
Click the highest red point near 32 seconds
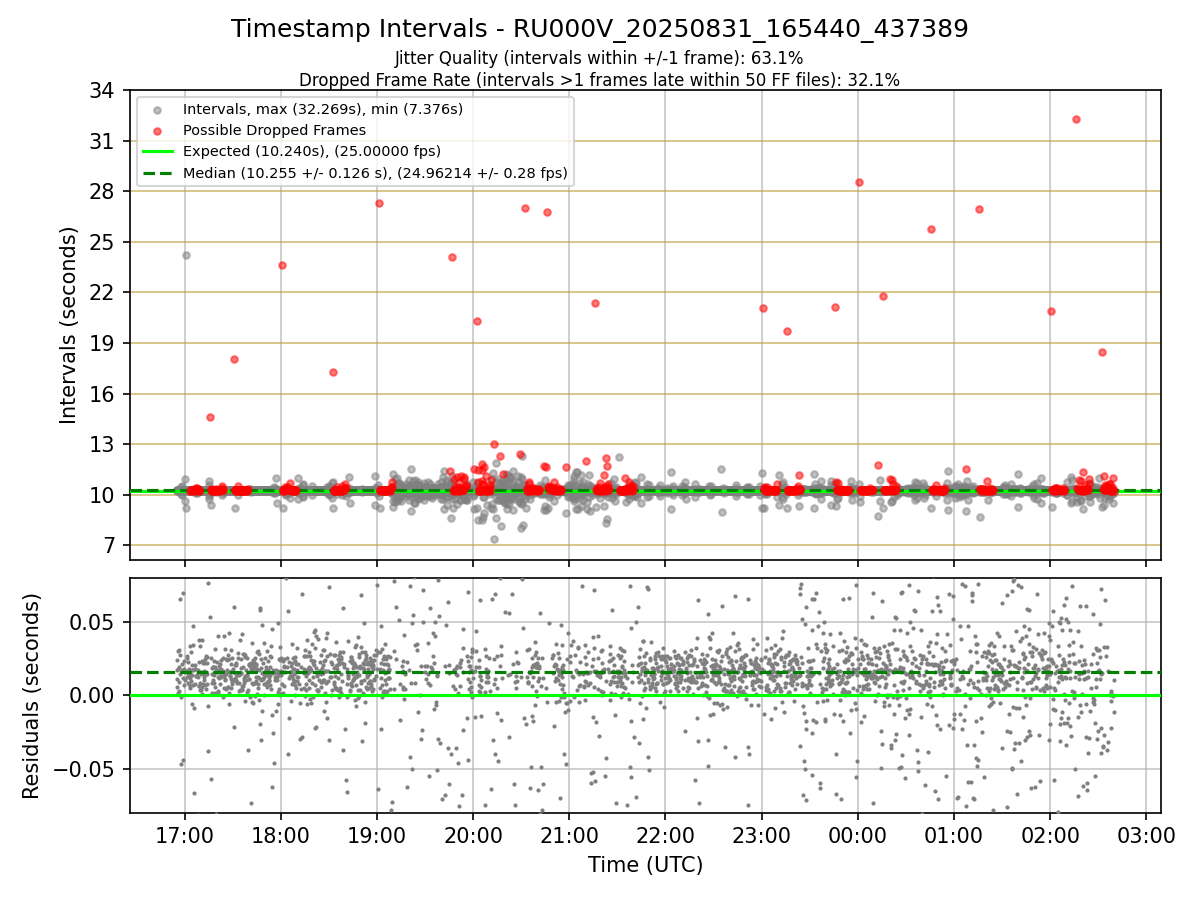pyautogui.click(x=1076, y=119)
